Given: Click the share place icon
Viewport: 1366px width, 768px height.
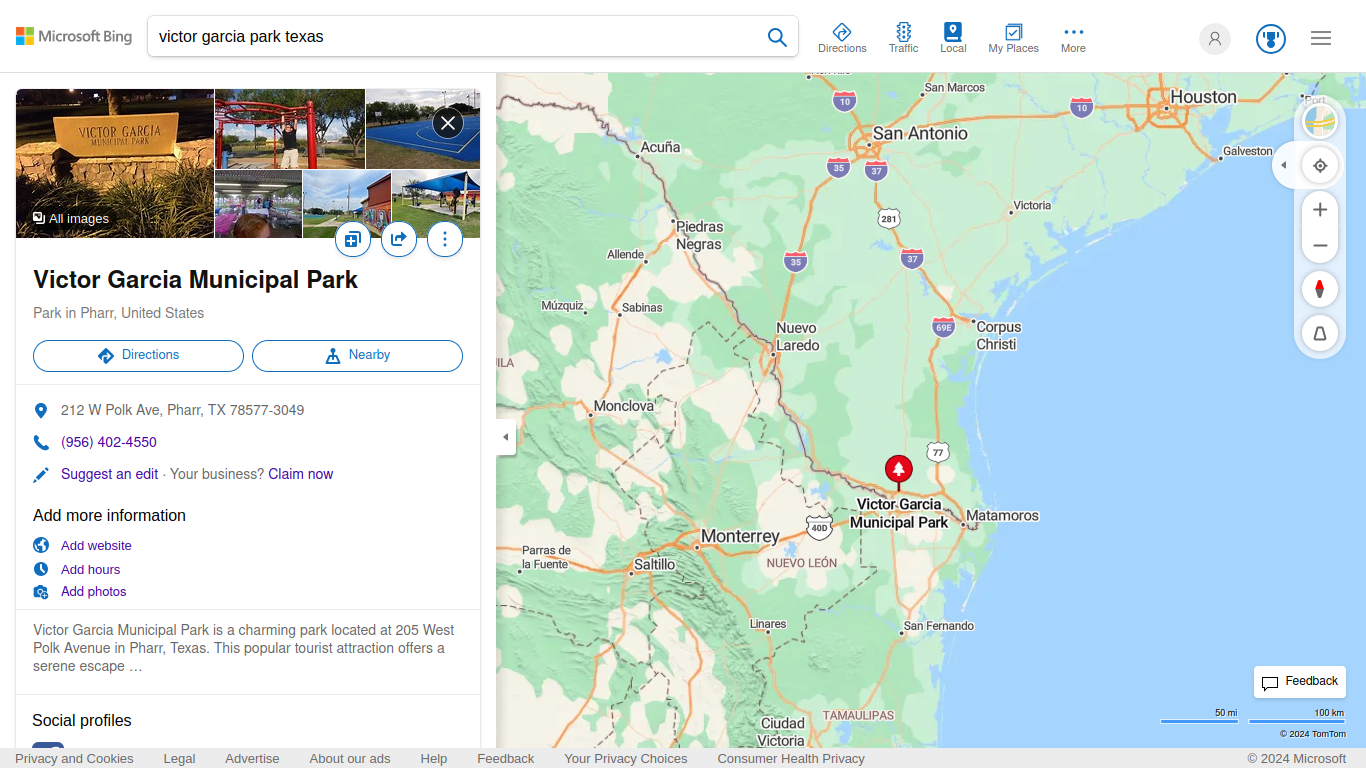Looking at the screenshot, I should [x=399, y=239].
